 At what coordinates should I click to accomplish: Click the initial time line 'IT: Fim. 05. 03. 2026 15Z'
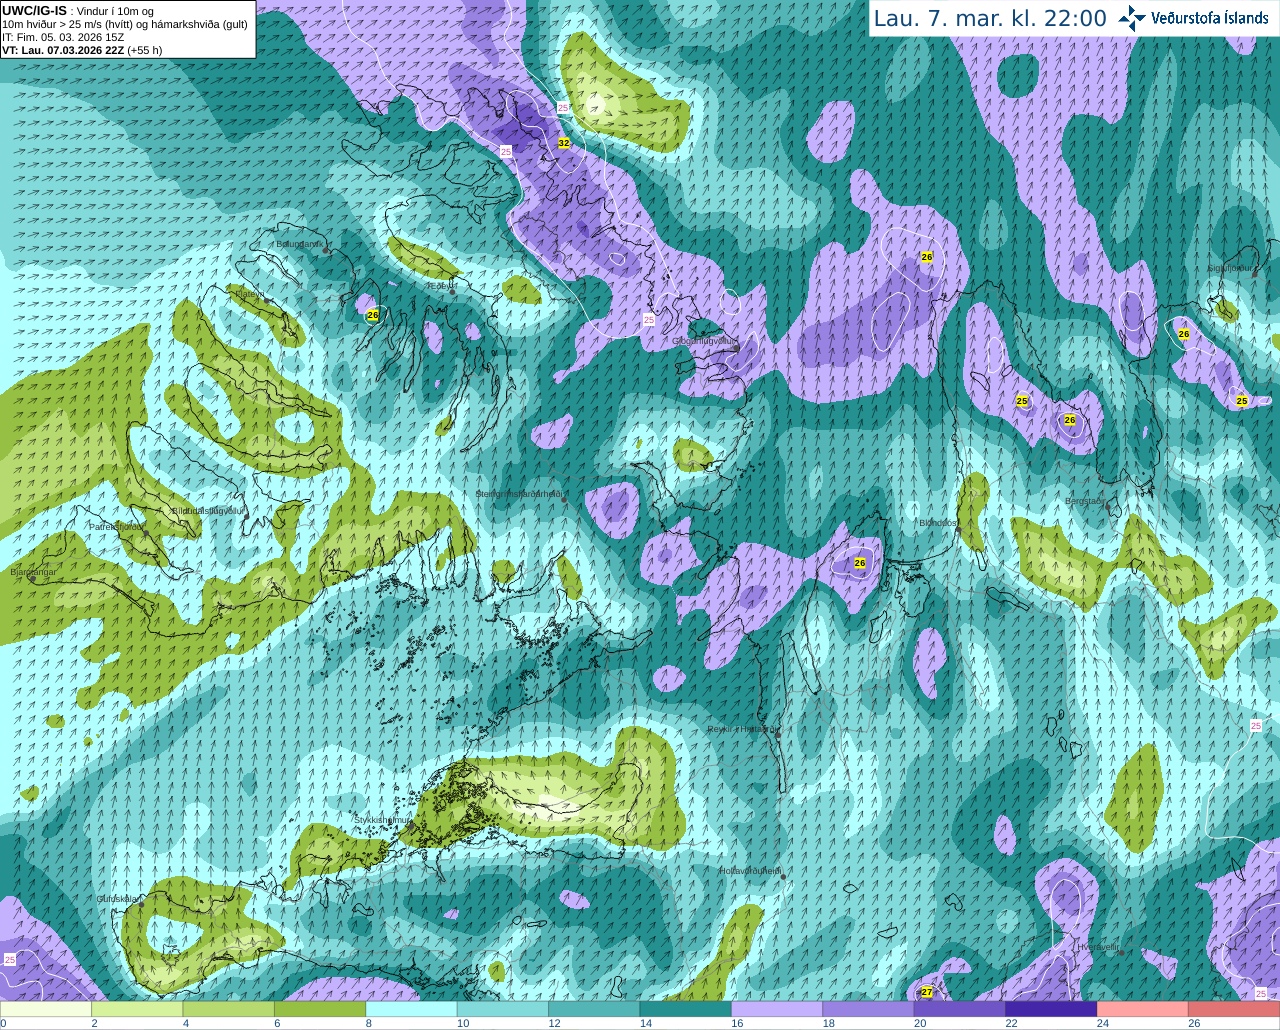(63, 37)
